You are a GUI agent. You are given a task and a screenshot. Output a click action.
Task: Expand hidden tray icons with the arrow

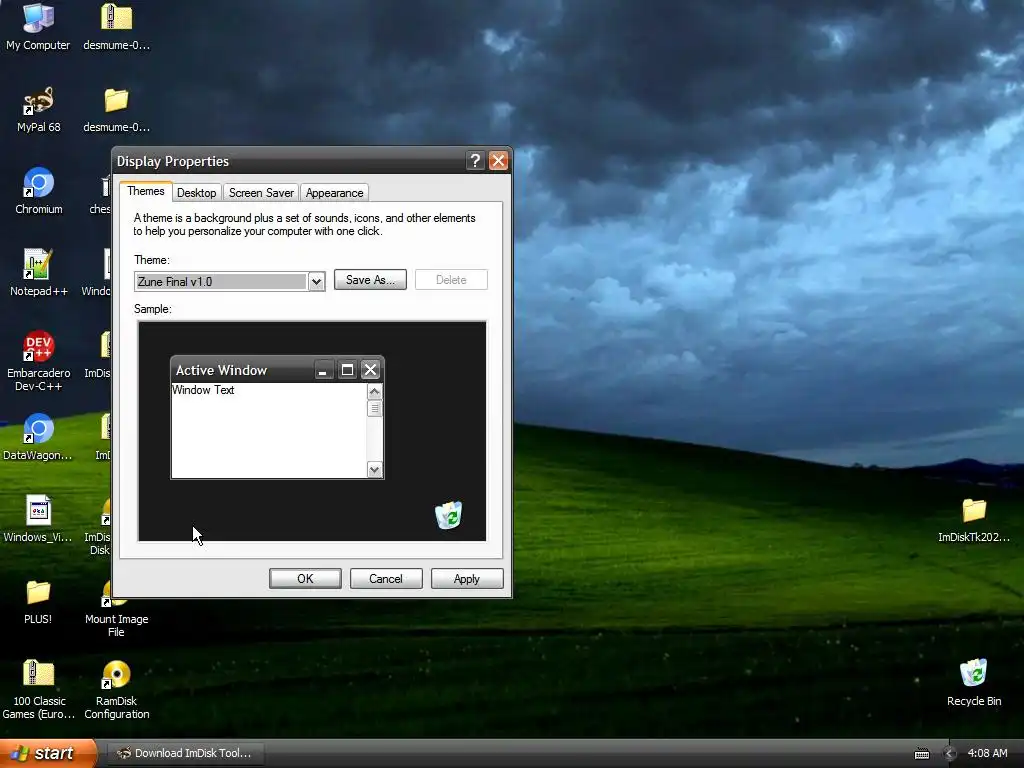pos(950,754)
